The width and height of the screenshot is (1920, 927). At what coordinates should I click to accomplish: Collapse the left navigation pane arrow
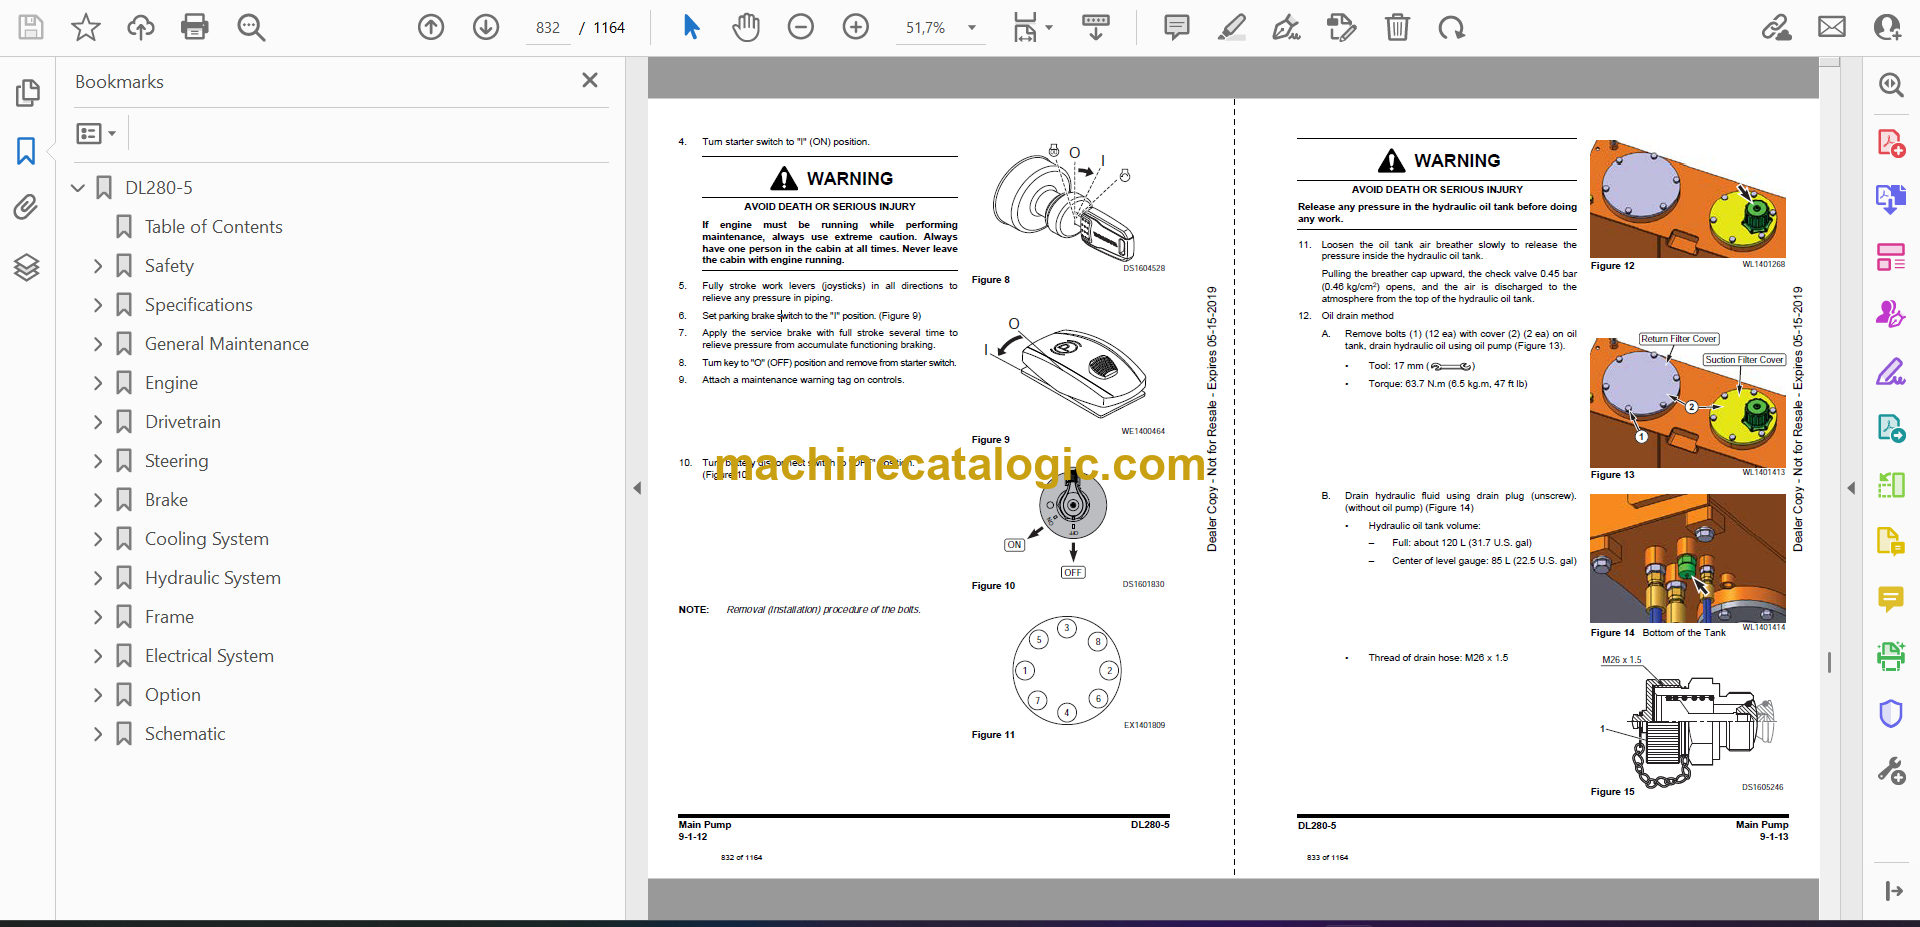637,488
